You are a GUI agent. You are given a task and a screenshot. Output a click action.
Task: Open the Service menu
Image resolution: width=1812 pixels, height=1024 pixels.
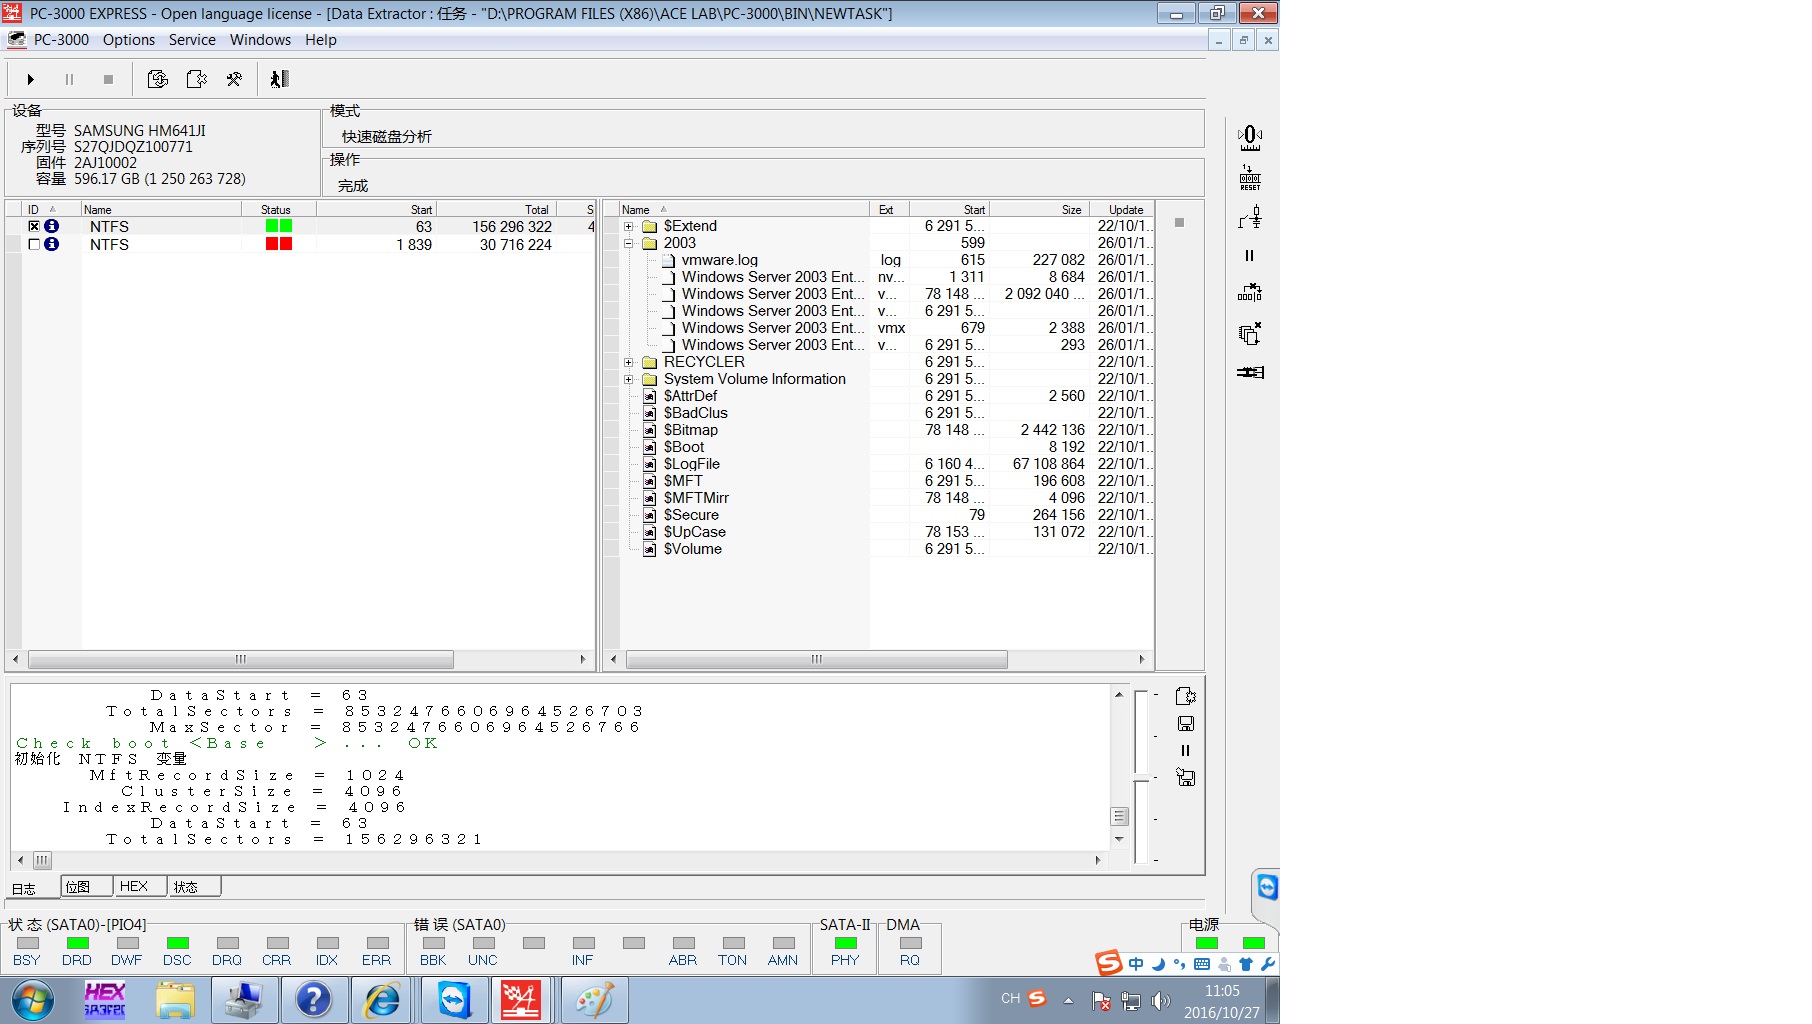192,40
